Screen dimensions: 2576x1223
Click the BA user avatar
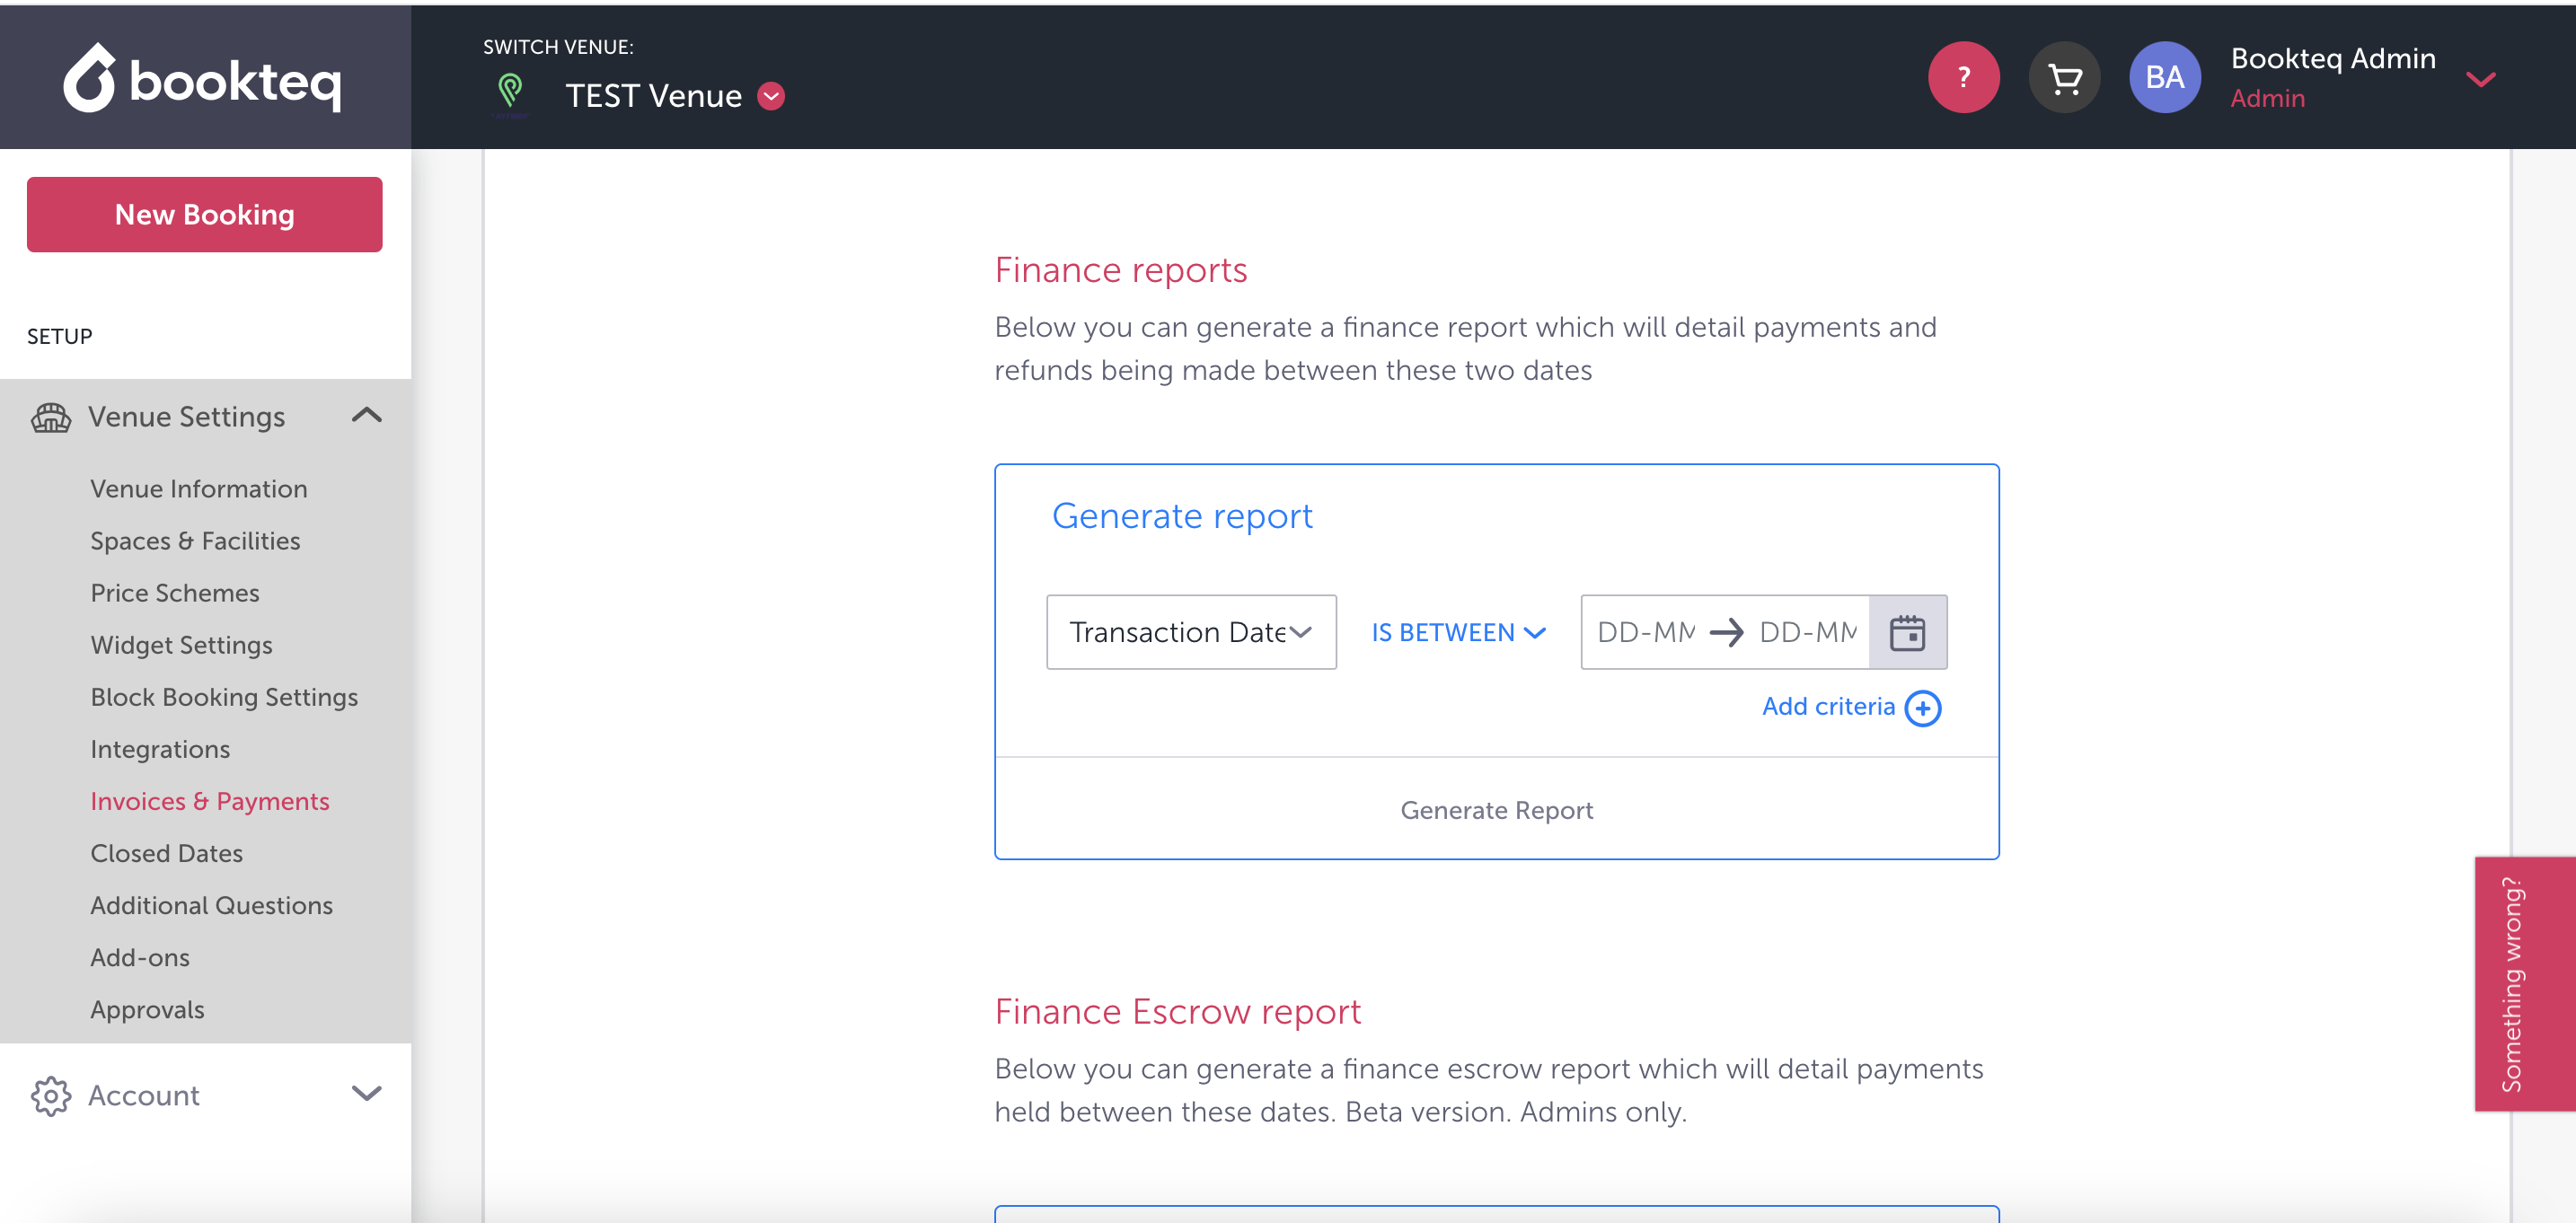tap(2164, 77)
